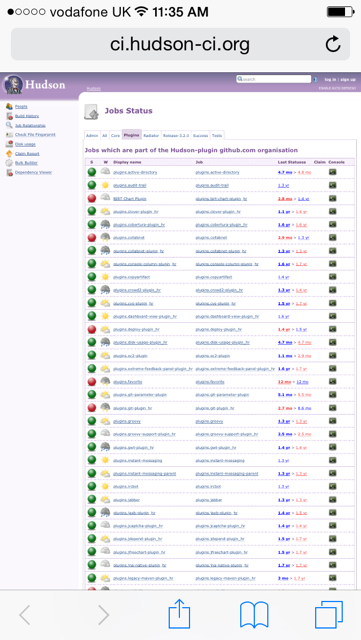Image resolution: width=361 pixels, height=640 pixels.
Task: Open console for plugins.audit-trail row
Action: point(332,185)
